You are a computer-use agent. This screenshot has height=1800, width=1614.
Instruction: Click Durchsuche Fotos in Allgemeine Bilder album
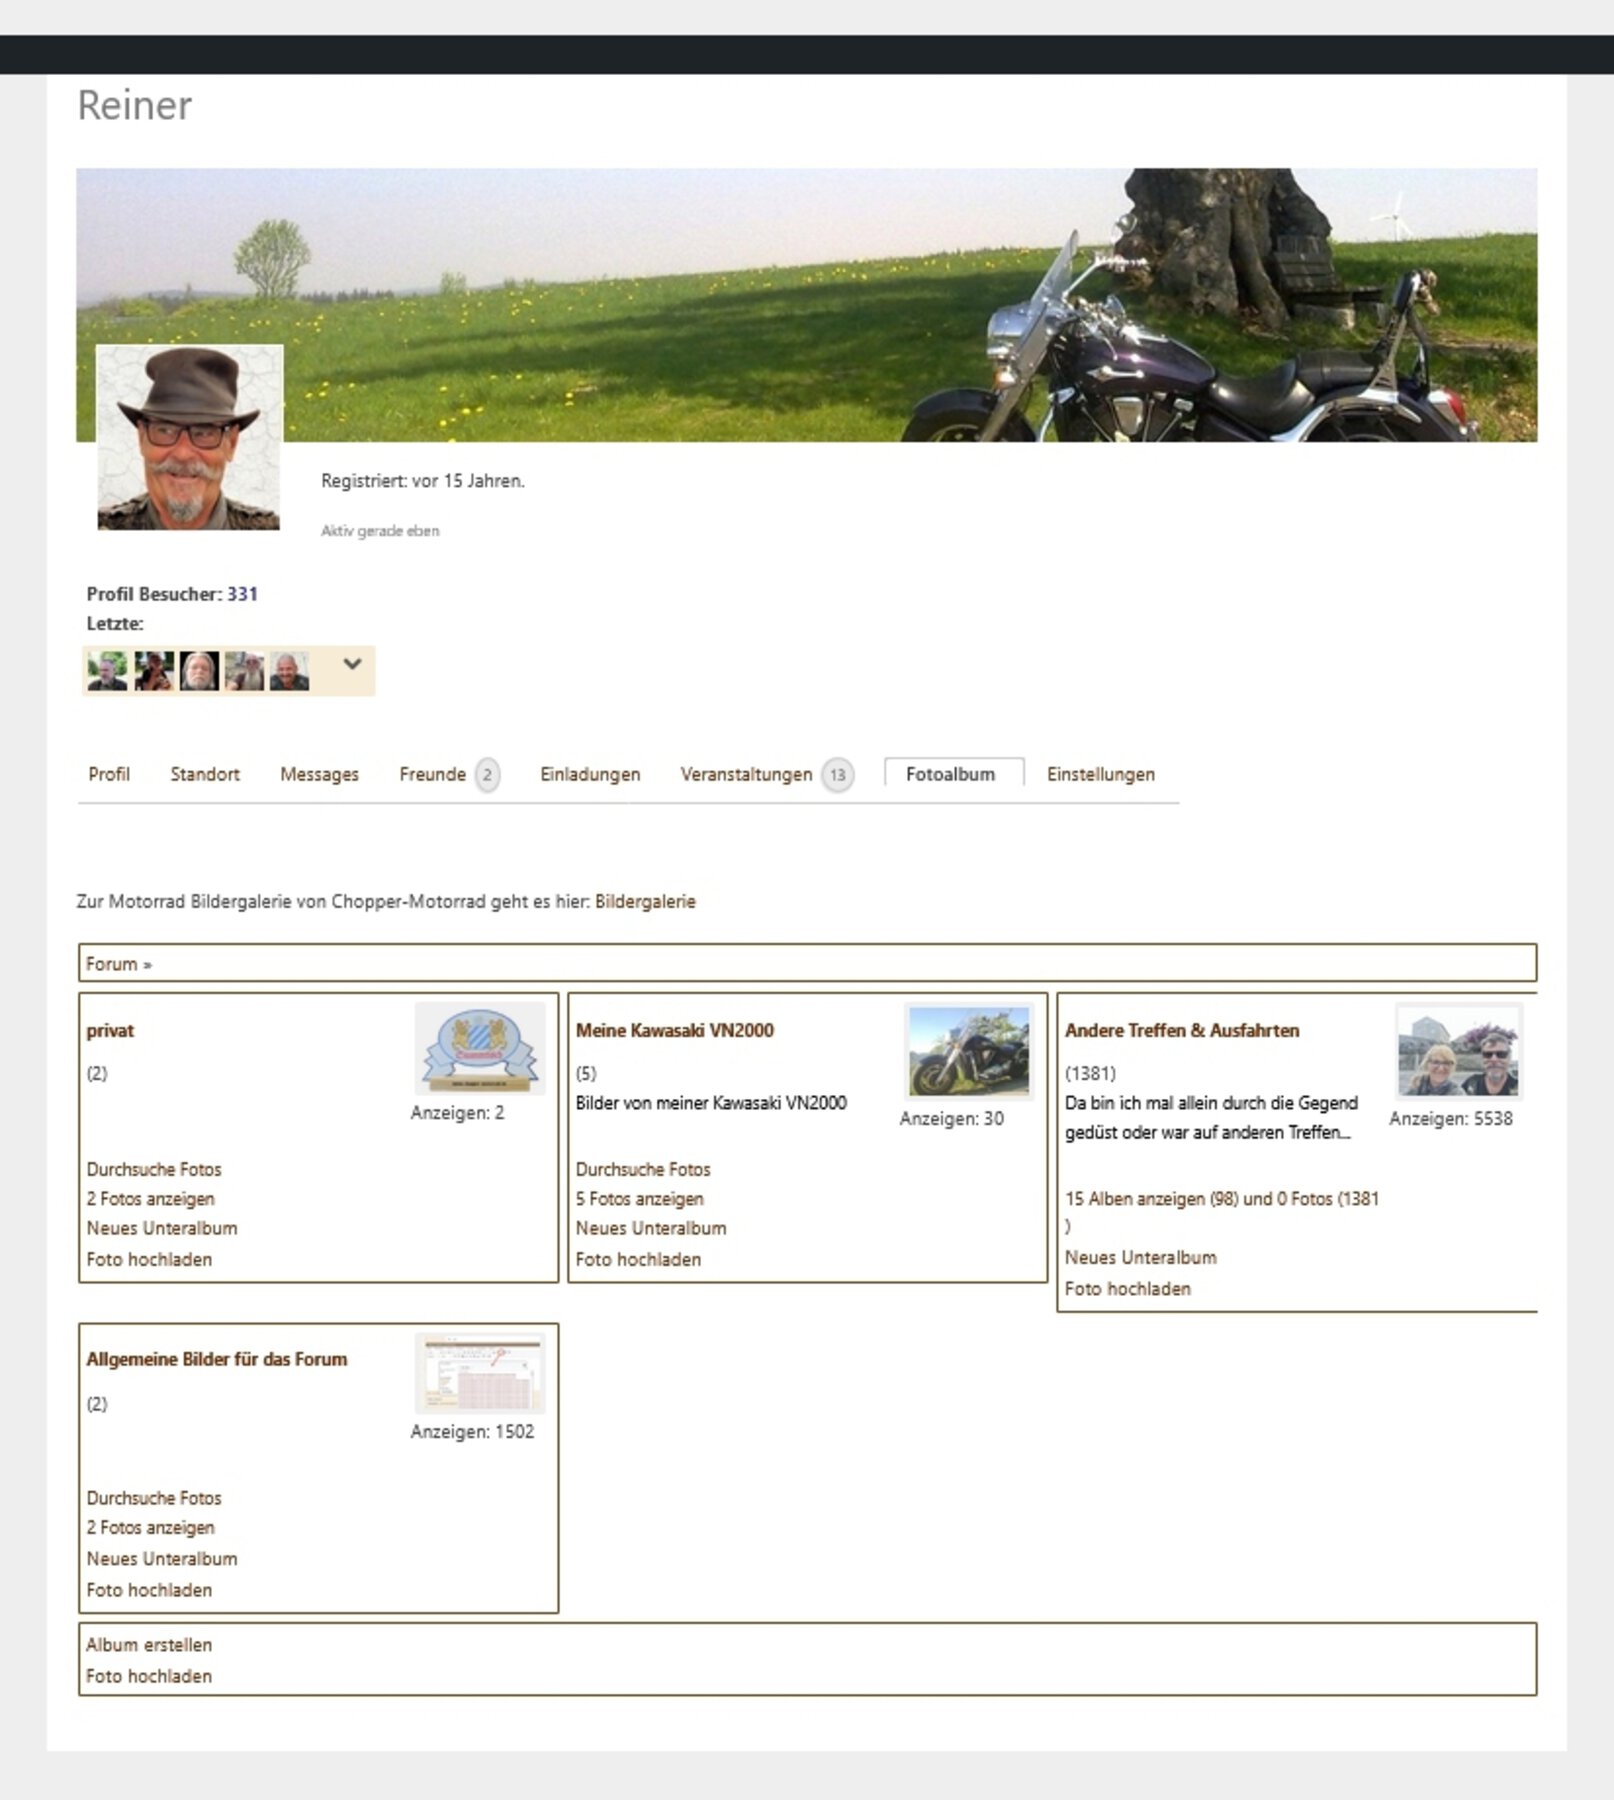154,1498
